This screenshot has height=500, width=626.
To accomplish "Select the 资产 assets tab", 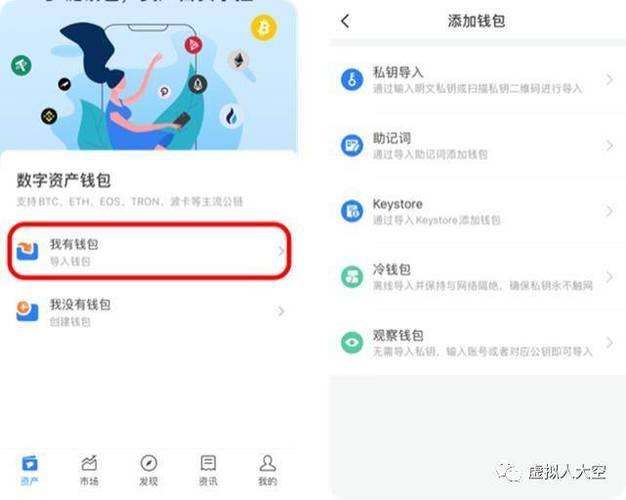I will pyautogui.click(x=30, y=470).
